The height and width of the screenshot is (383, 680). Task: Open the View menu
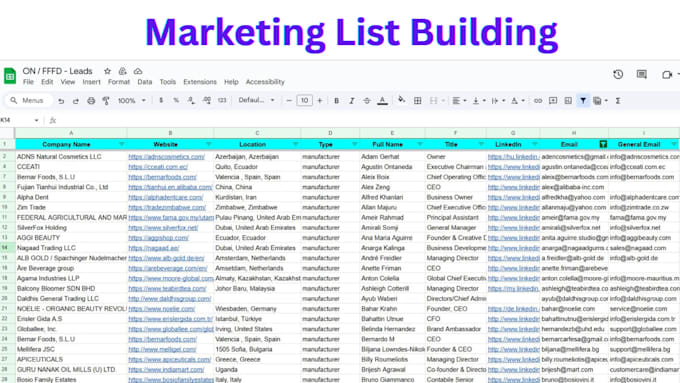[x=68, y=82]
